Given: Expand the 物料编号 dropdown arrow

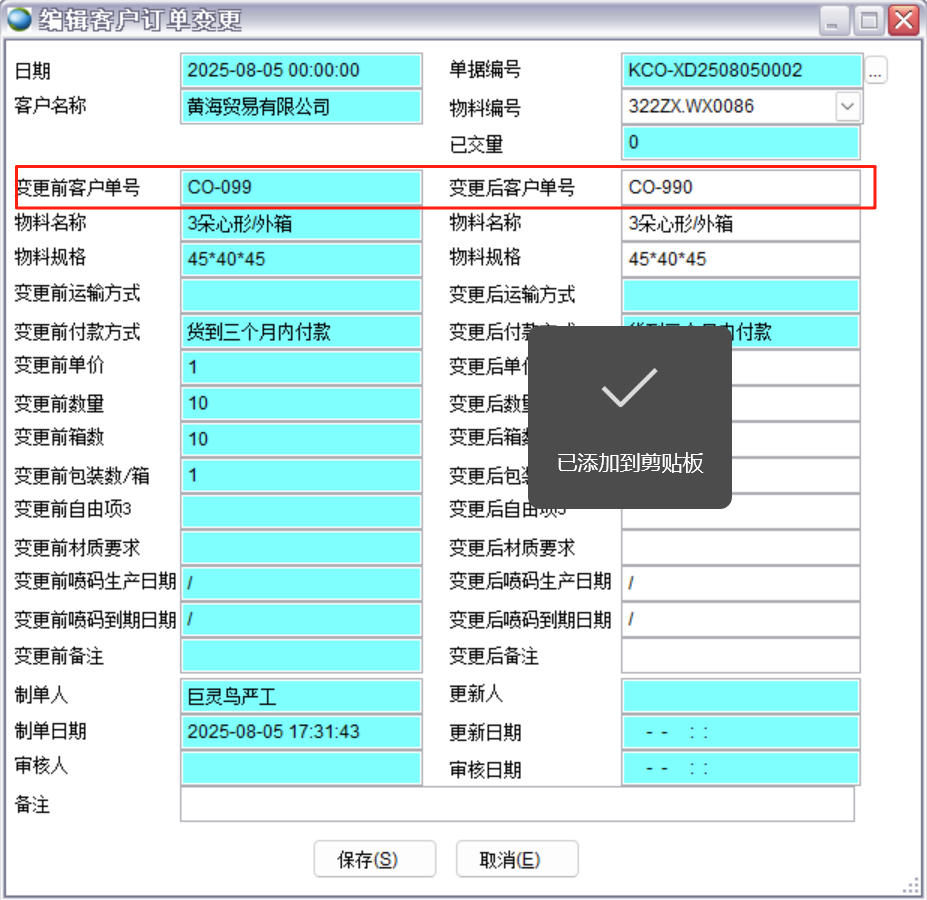Looking at the screenshot, I should pyautogui.click(x=847, y=106).
